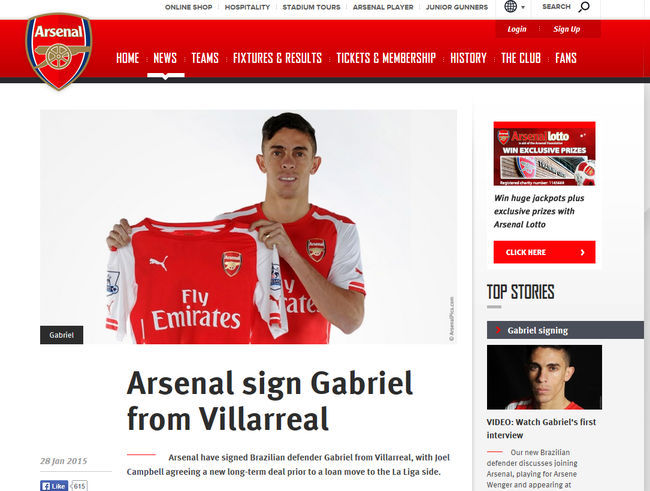Click the Arsenal crest logo

click(58, 51)
